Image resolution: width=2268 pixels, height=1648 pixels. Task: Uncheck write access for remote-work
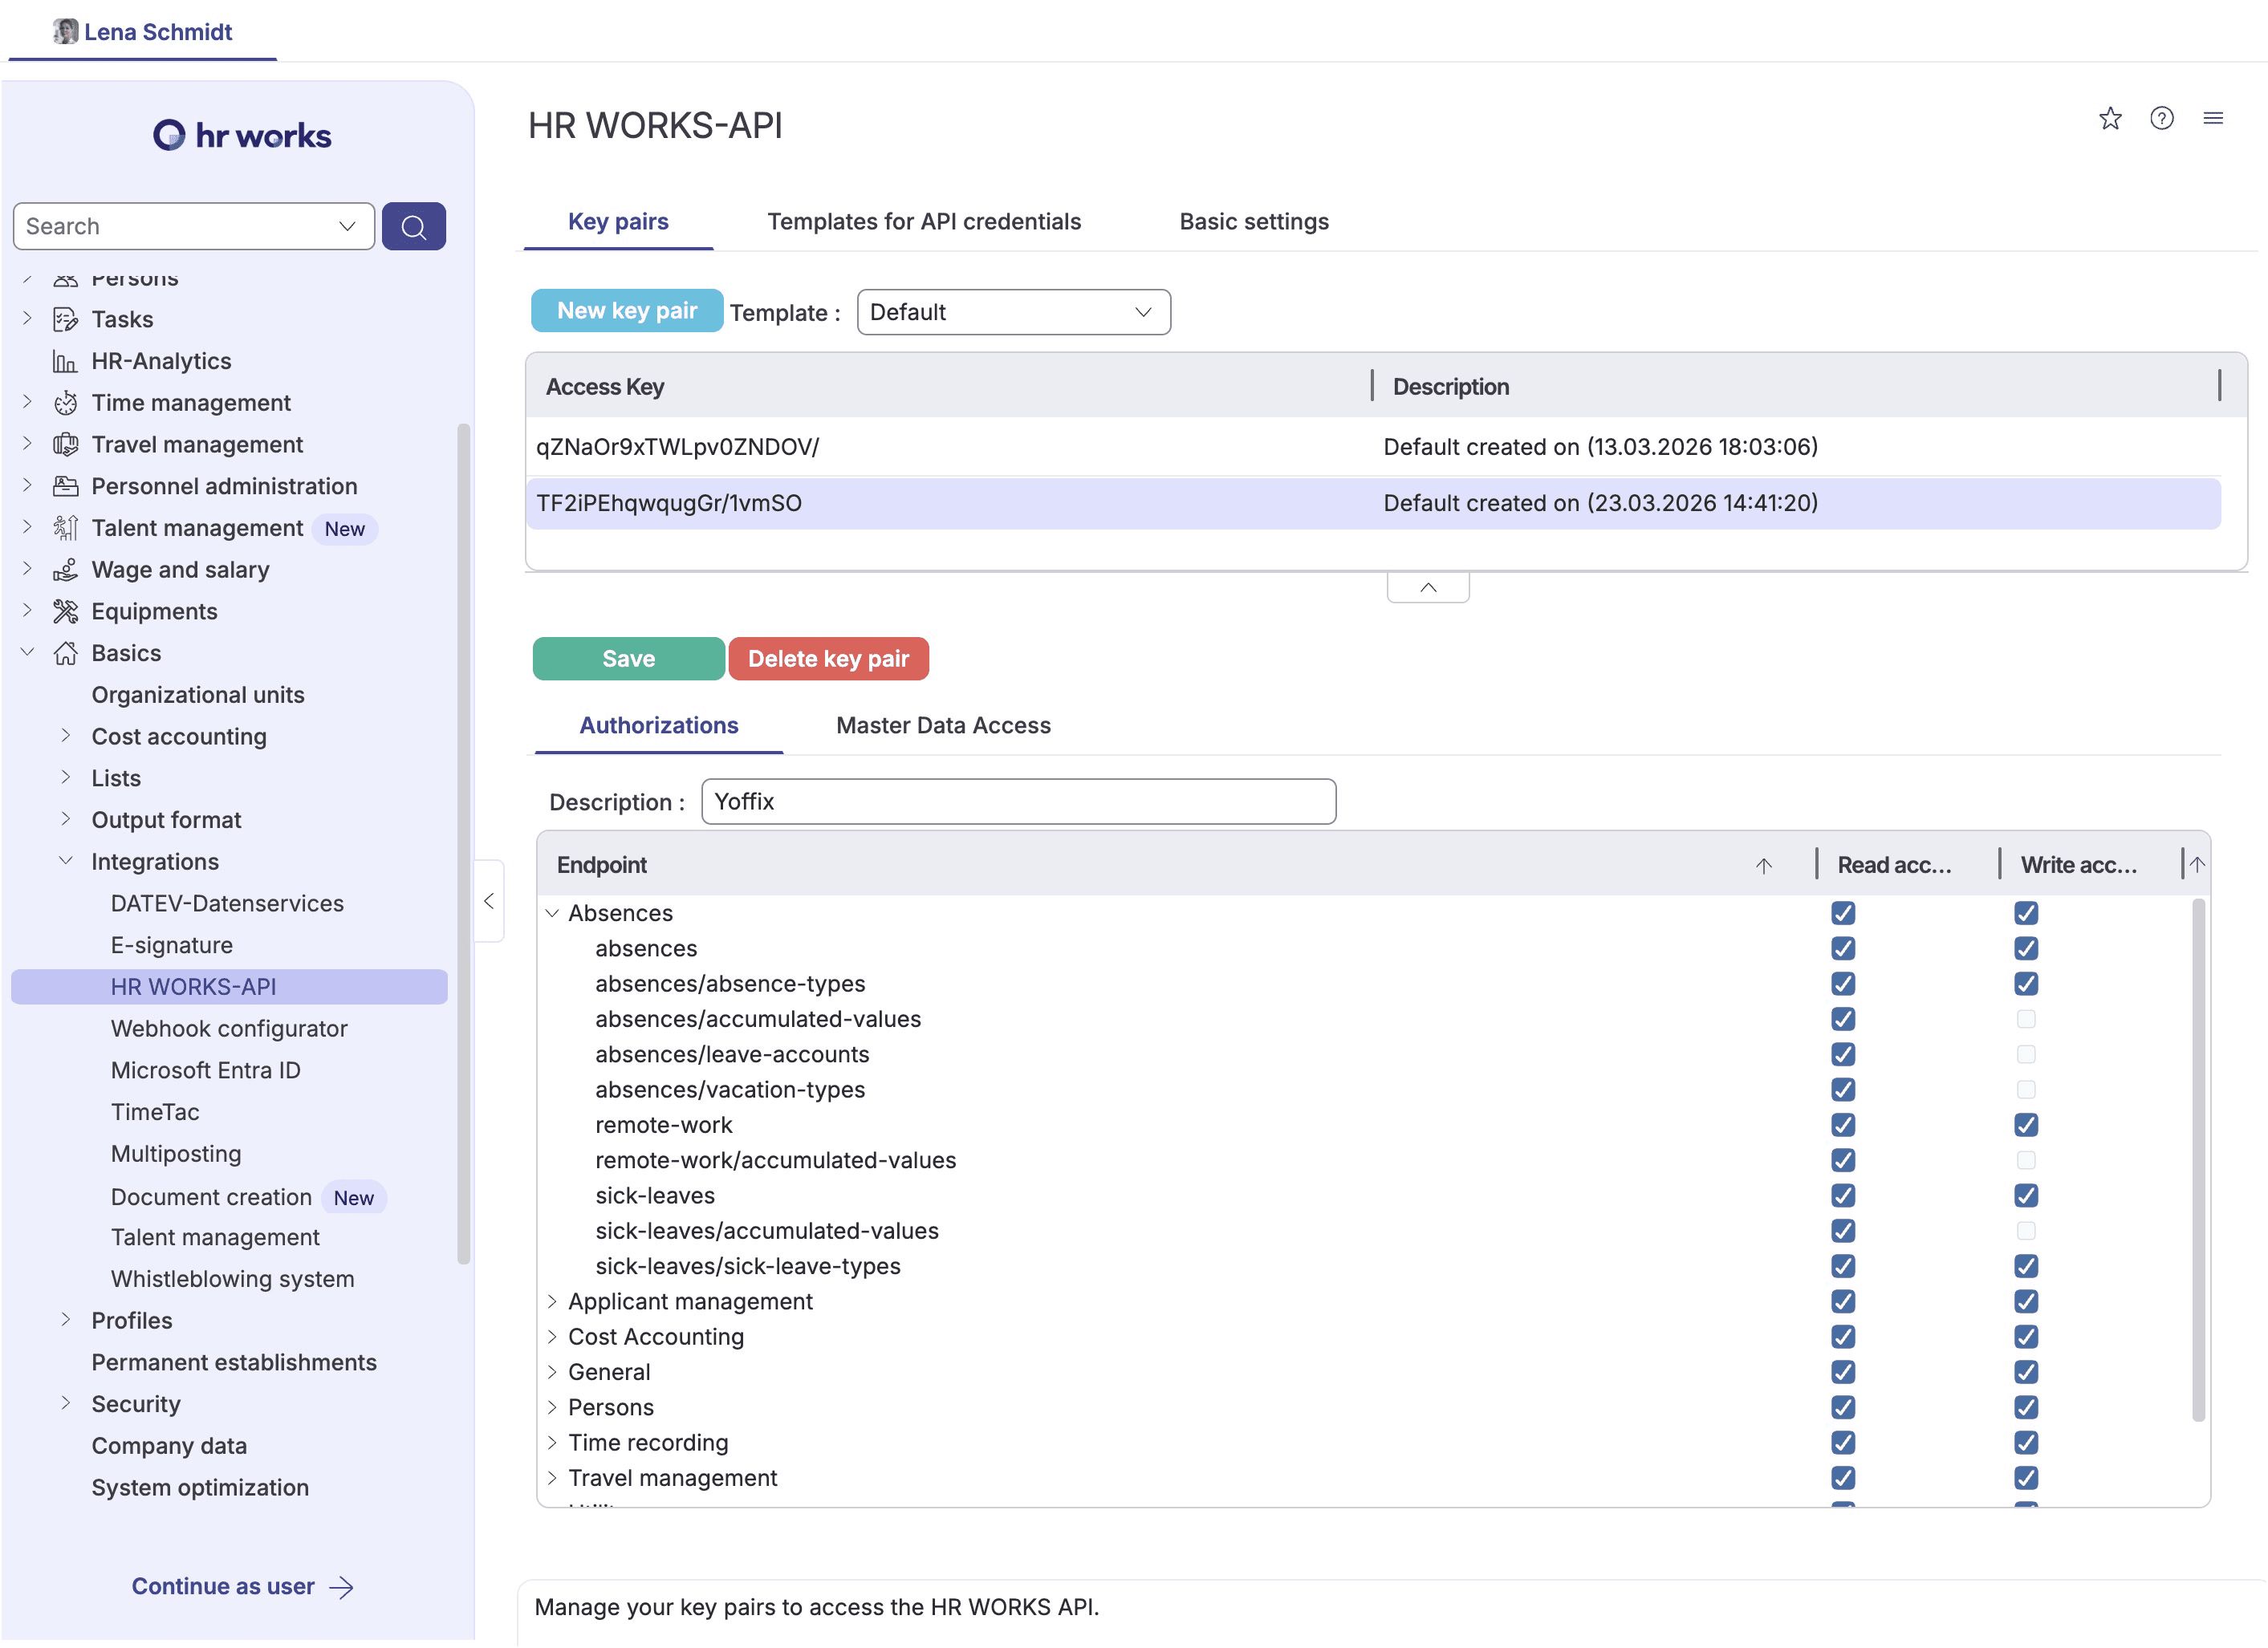point(2025,1125)
